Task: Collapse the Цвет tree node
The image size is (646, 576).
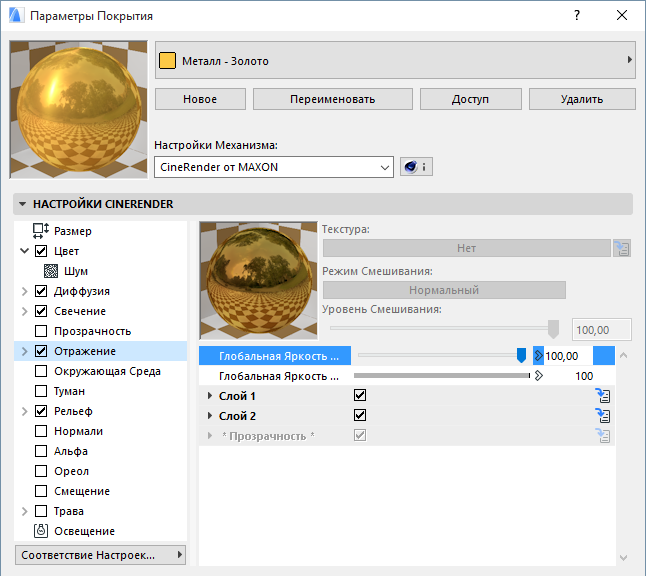Action: [x=24, y=251]
